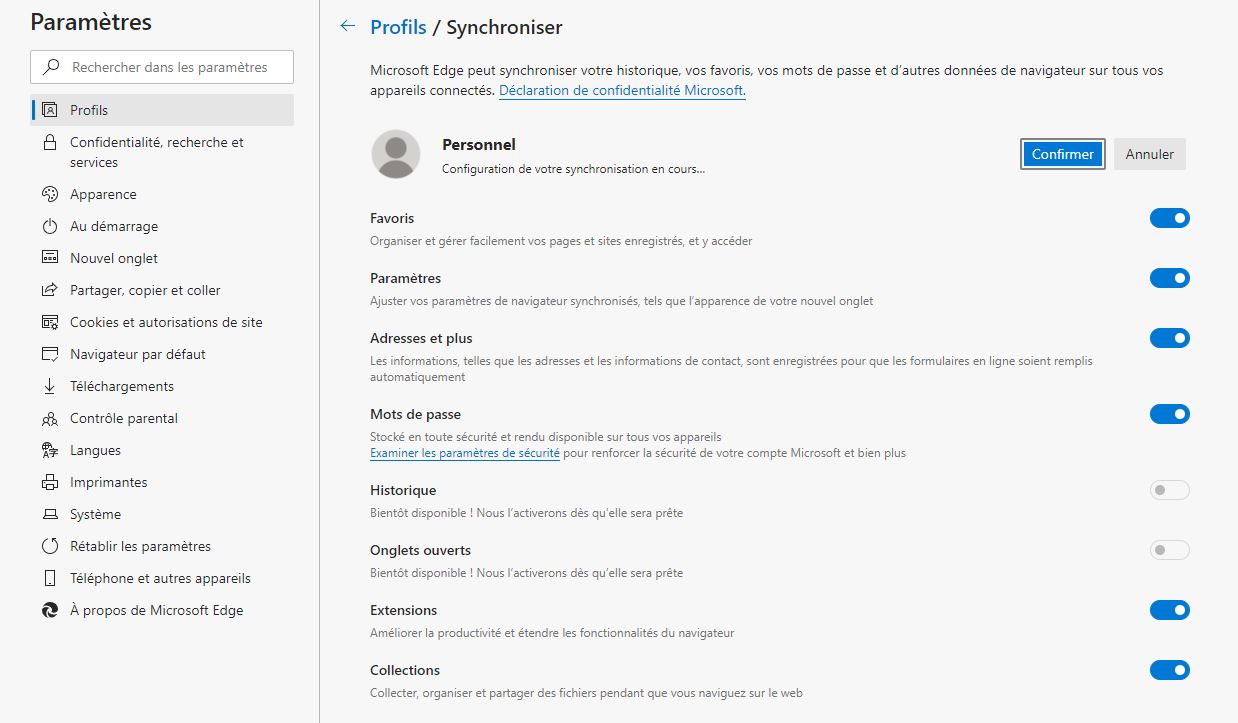Open Déclaration de confidentialité Microsoft link
This screenshot has height=723, width=1238.
pos(622,90)
